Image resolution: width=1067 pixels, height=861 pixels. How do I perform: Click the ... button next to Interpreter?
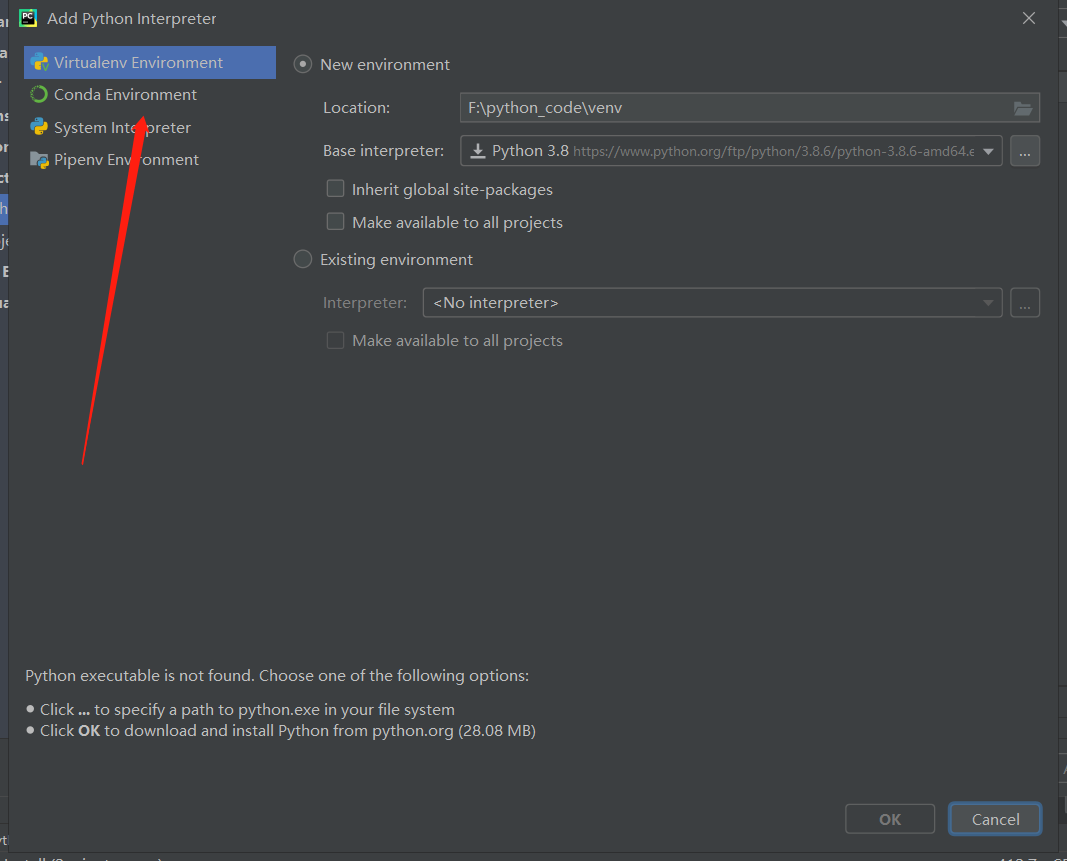coord(1025,303)
